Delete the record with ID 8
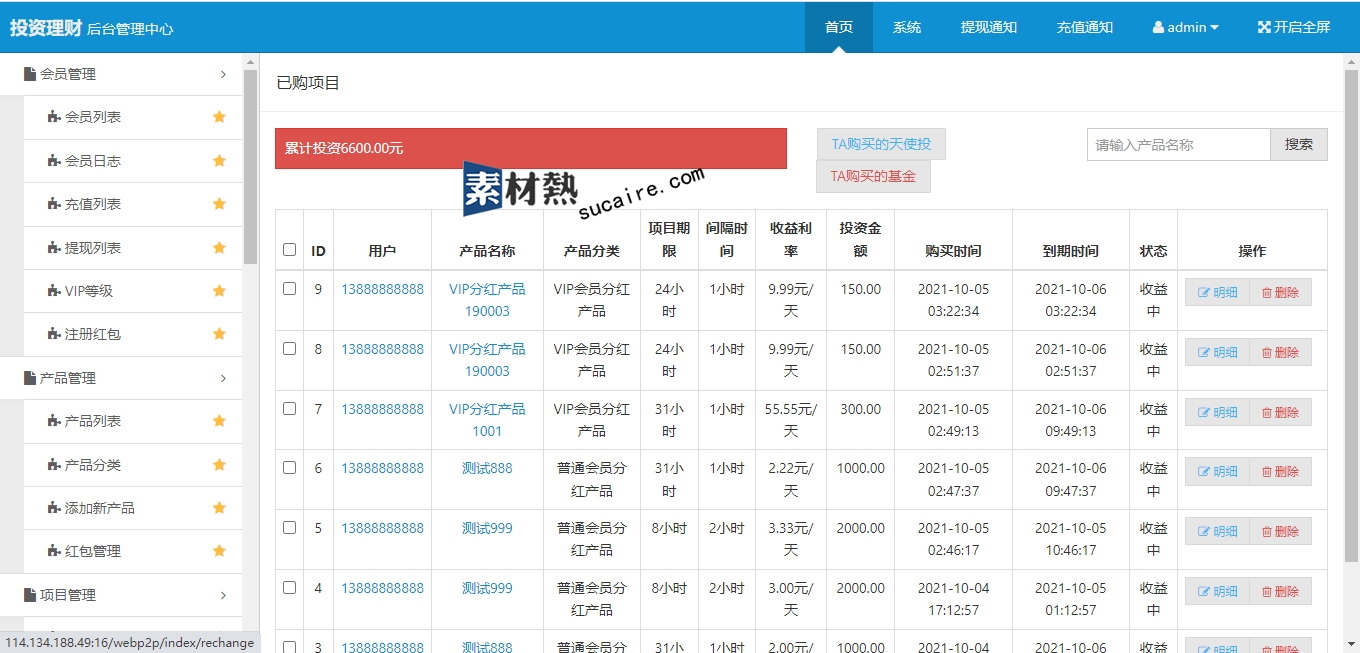 [1280, 352]
